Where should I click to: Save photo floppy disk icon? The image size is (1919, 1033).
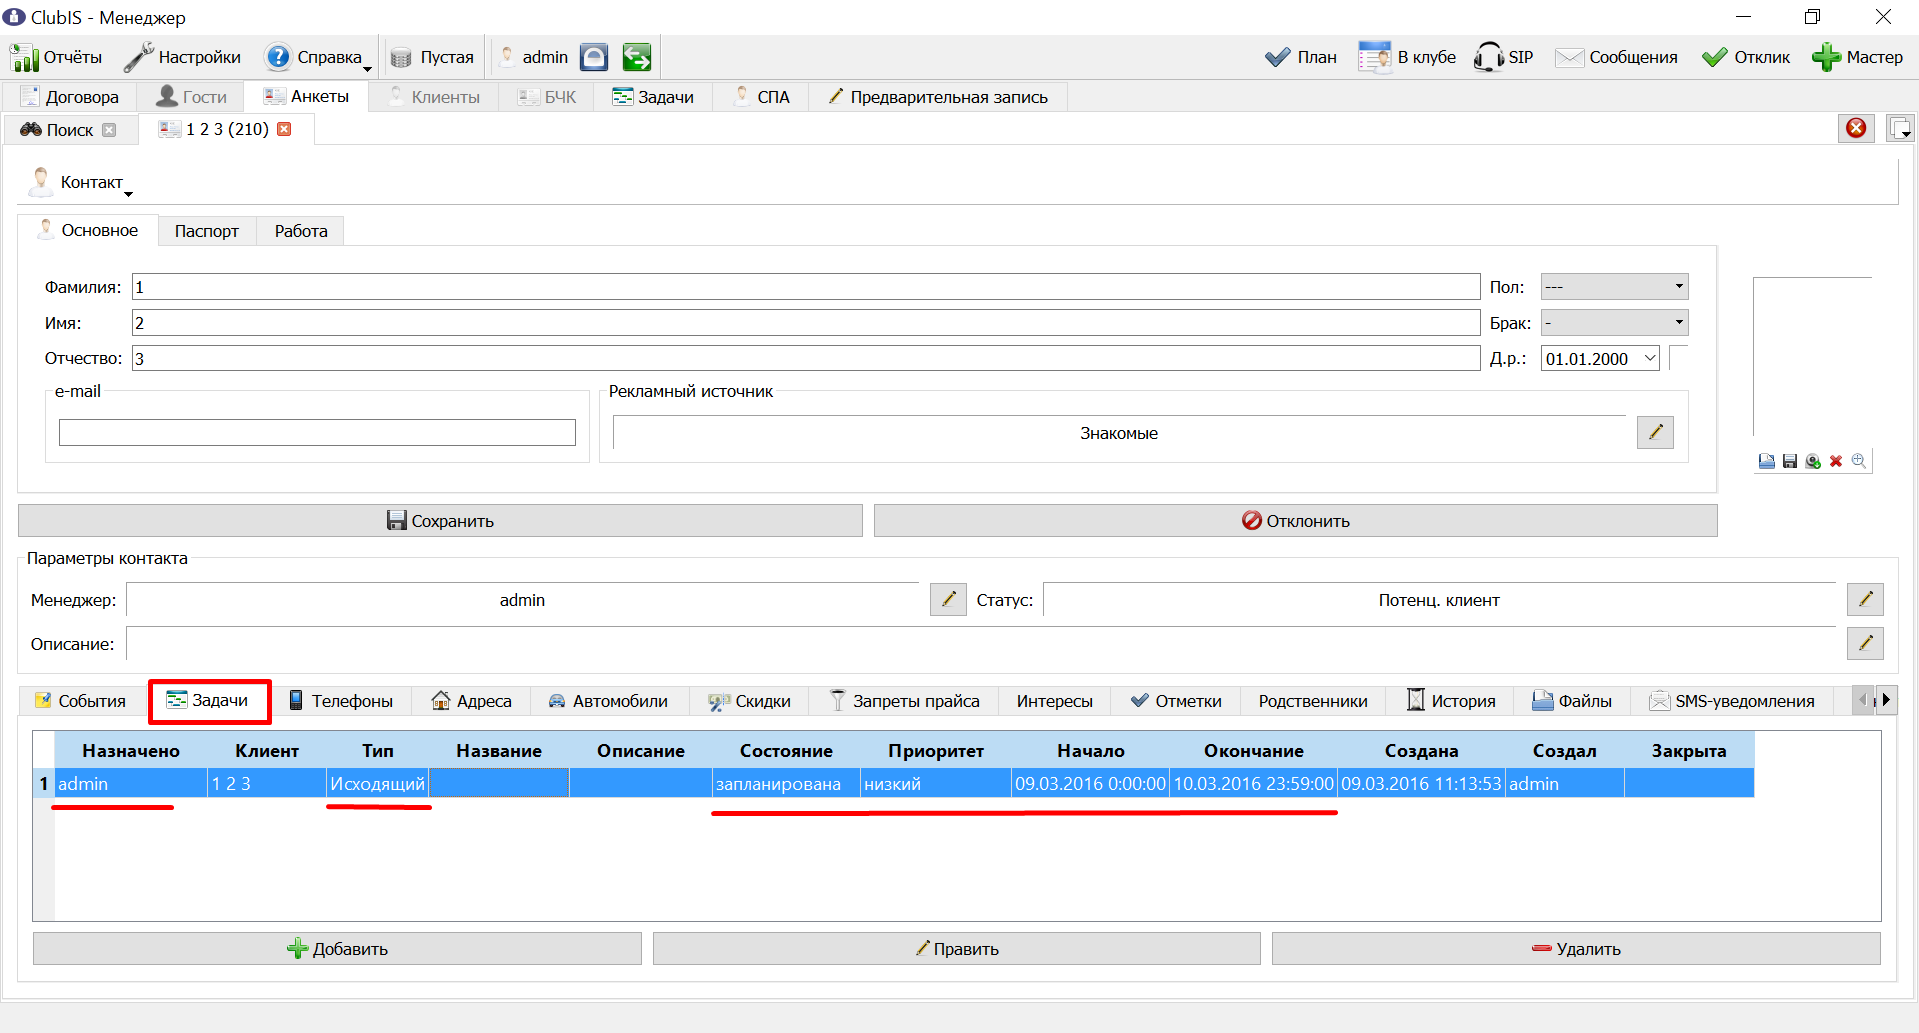[x=1790, y=461]
